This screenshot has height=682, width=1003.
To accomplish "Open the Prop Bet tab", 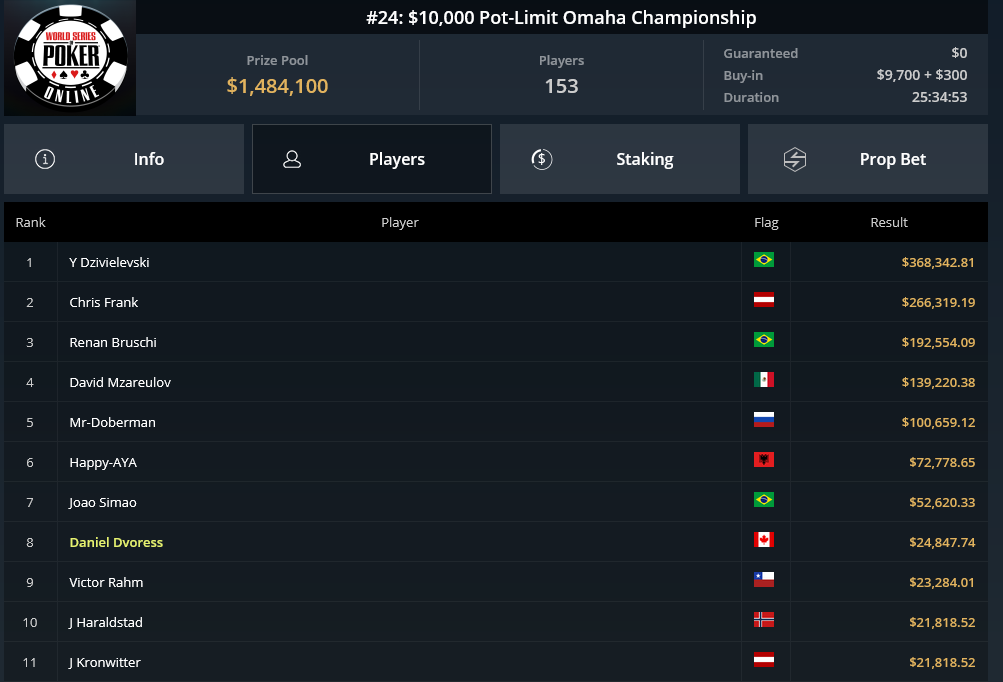I will point(868,159).
